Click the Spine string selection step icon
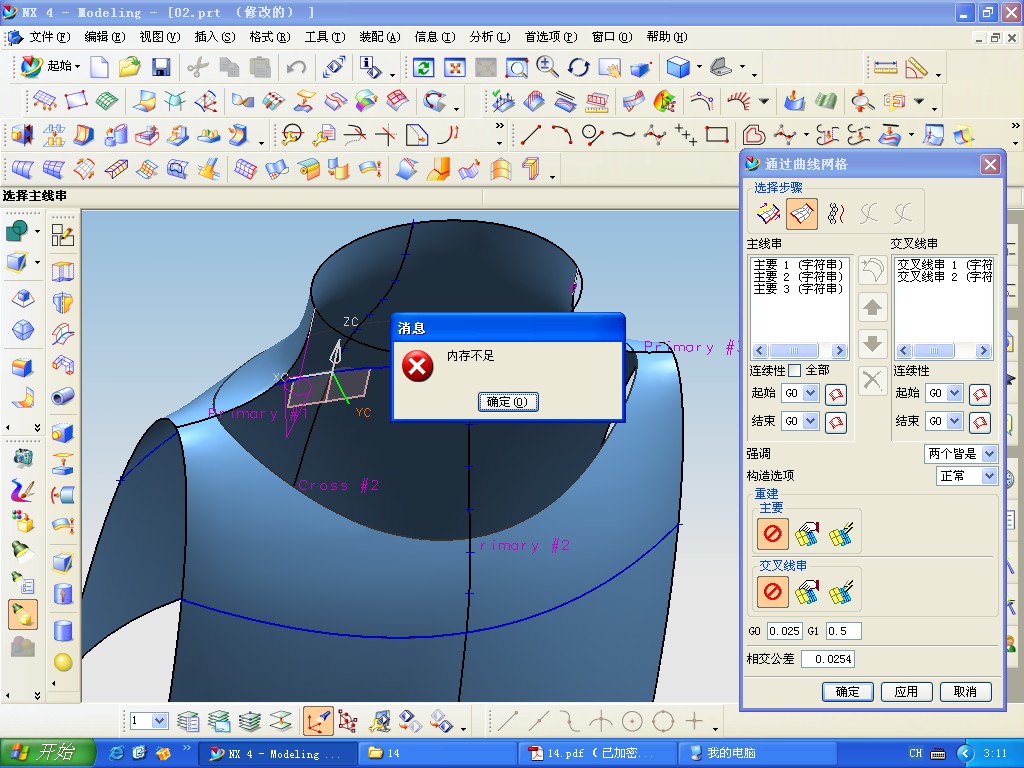Viewport: 1024px width, 768px height. pos(836,214)
